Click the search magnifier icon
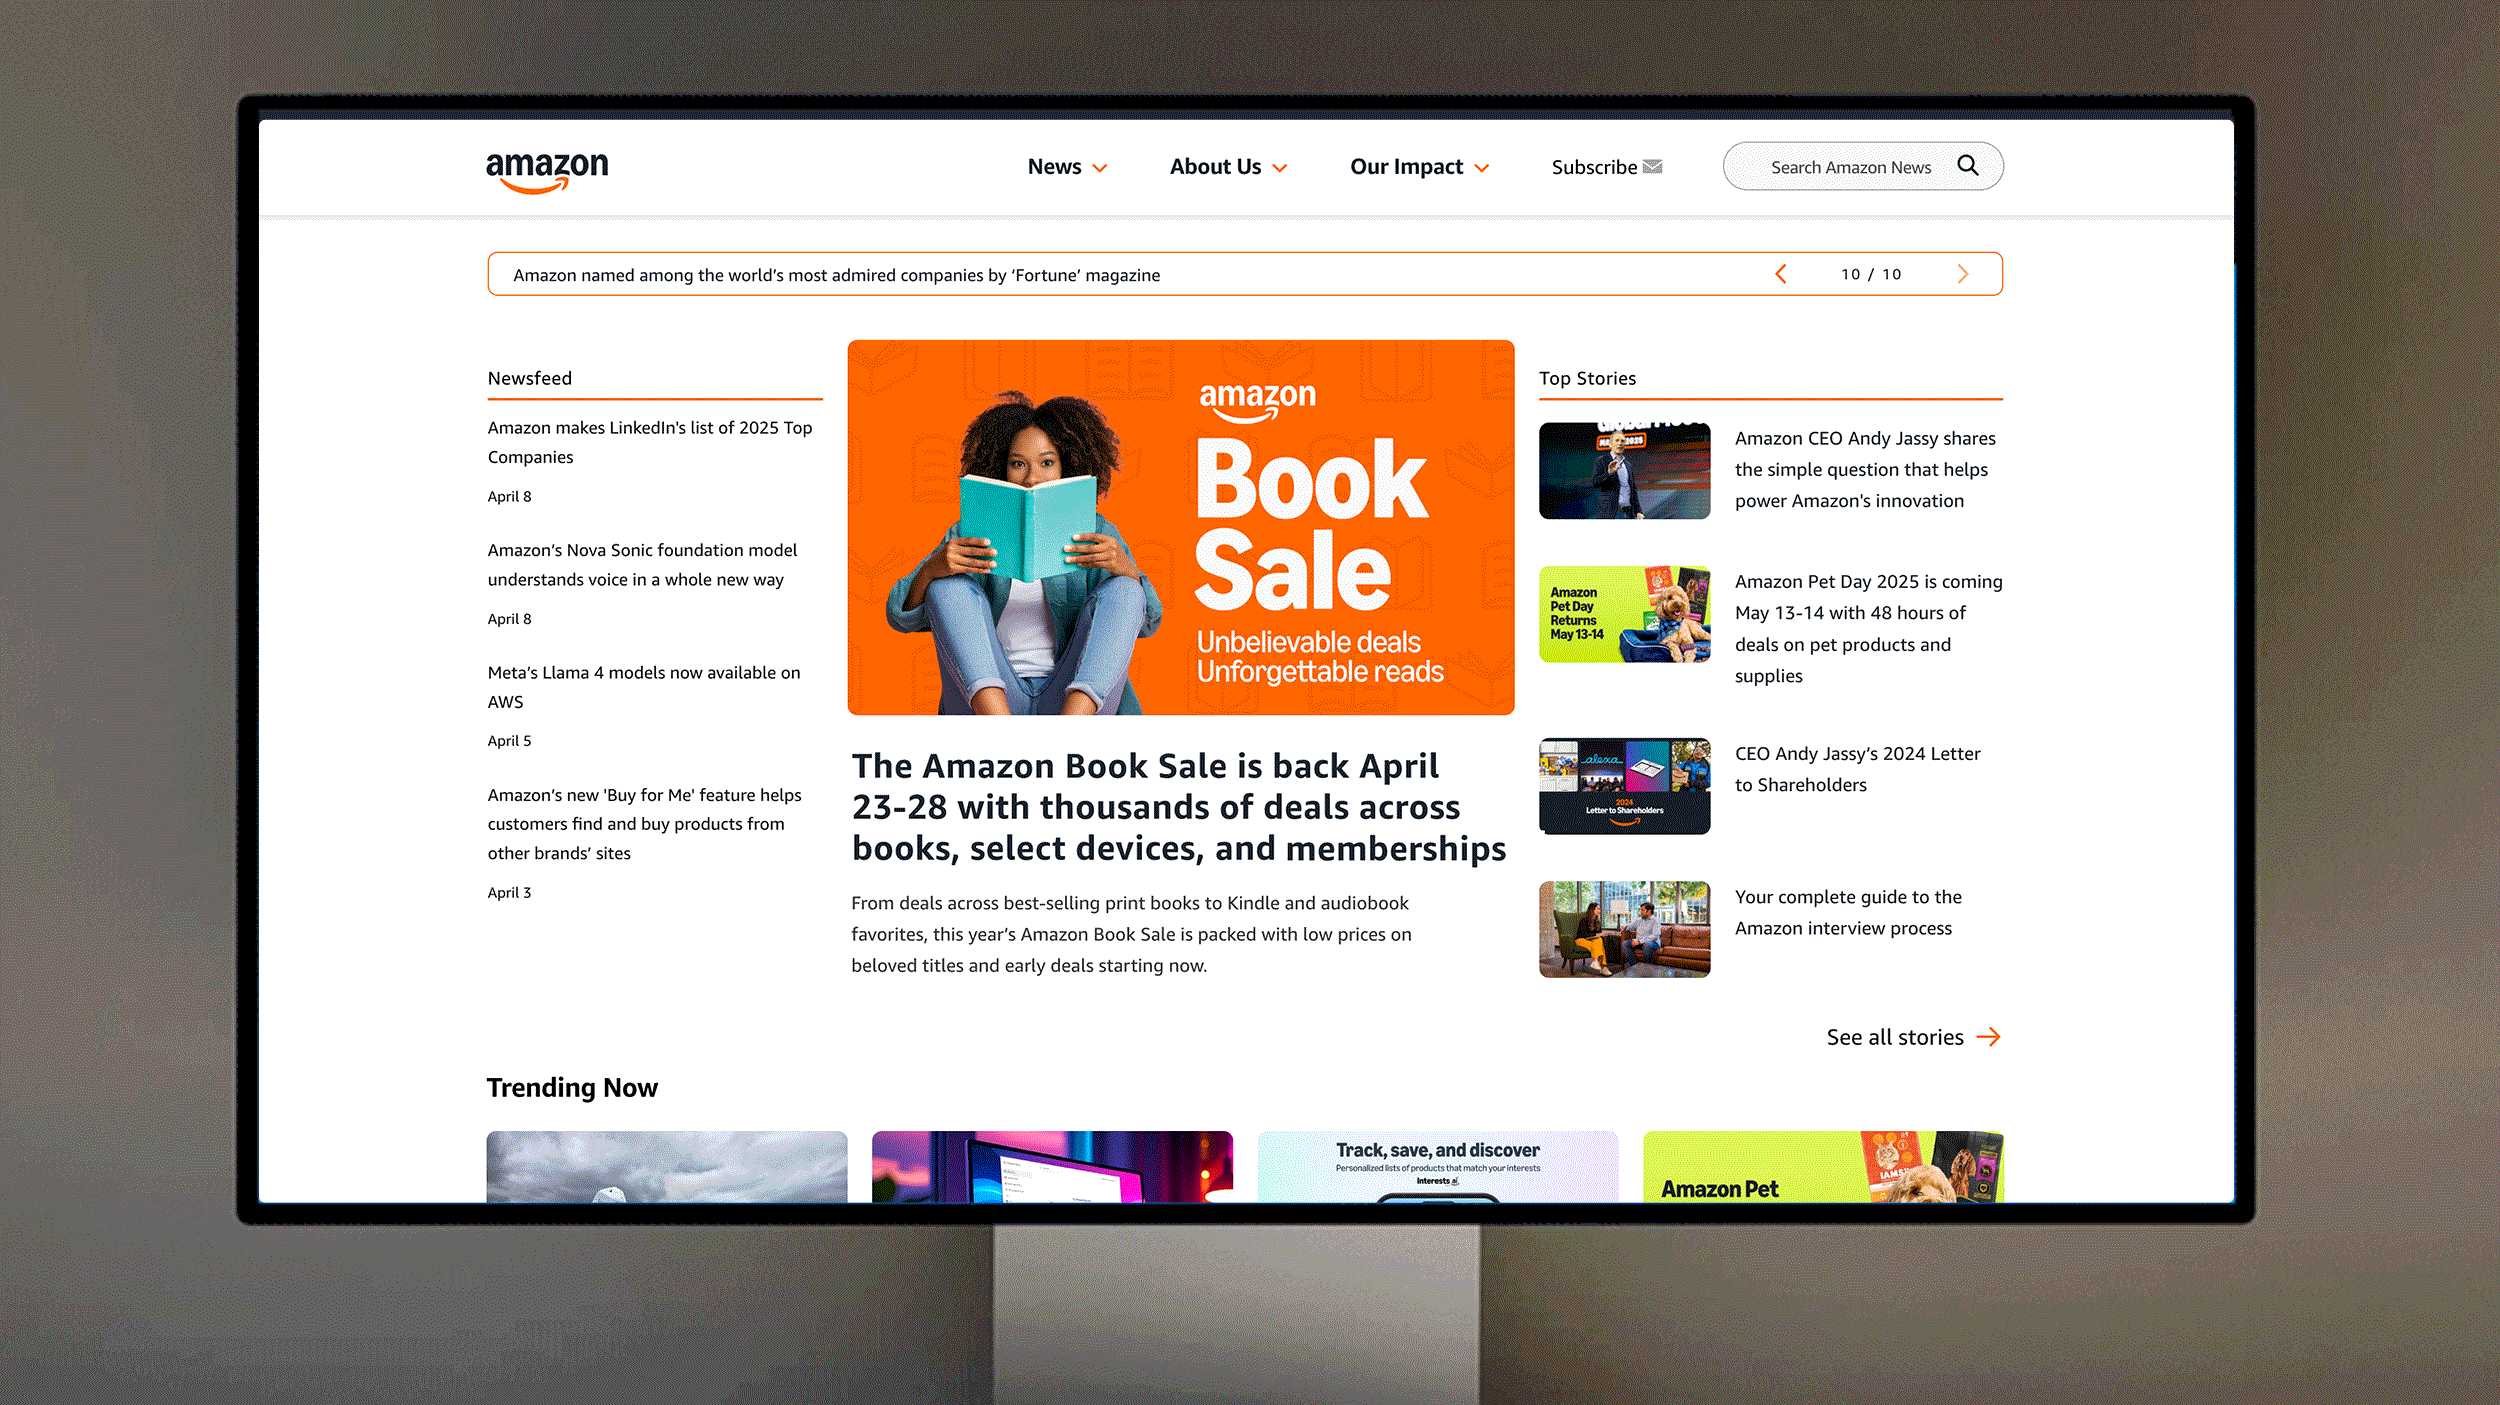Screen dimensions: 2500x1405 pos(1968,166)
